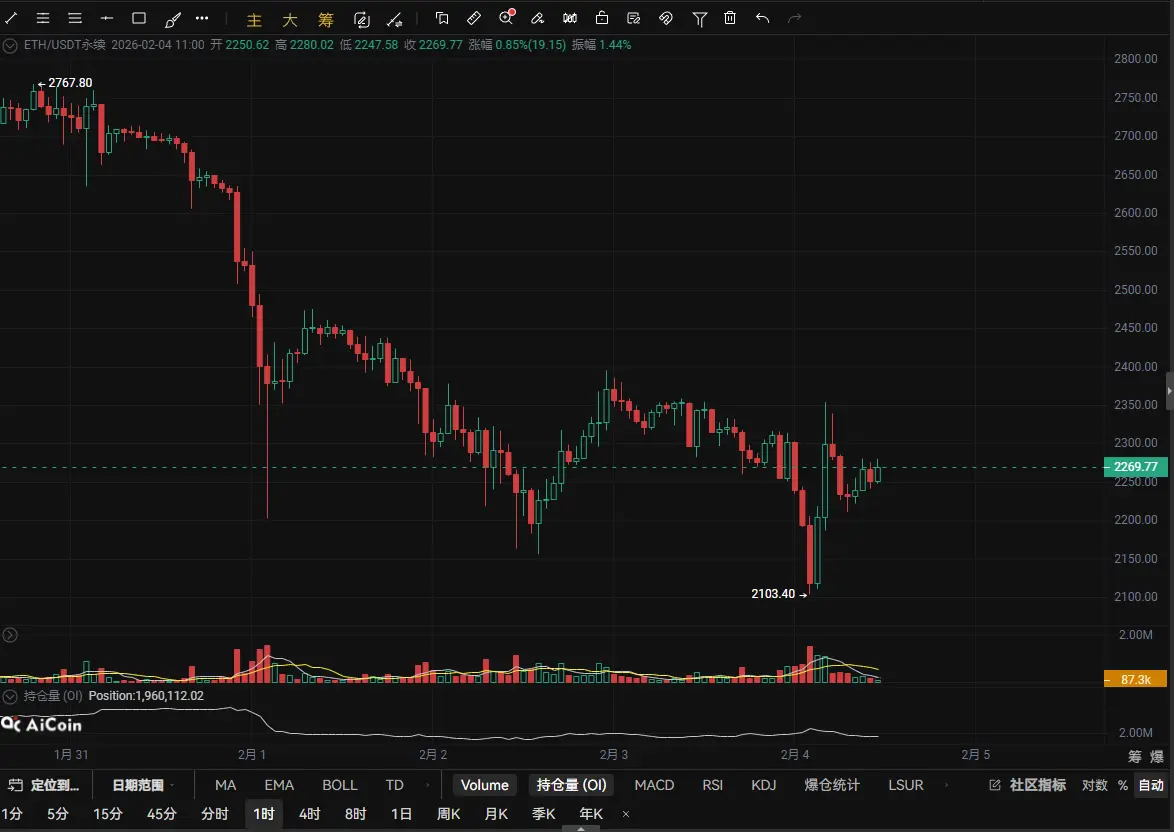Screen dimensions: 1174x832
Task: Select the trend line drawing tool
Action: click(11, 18)
